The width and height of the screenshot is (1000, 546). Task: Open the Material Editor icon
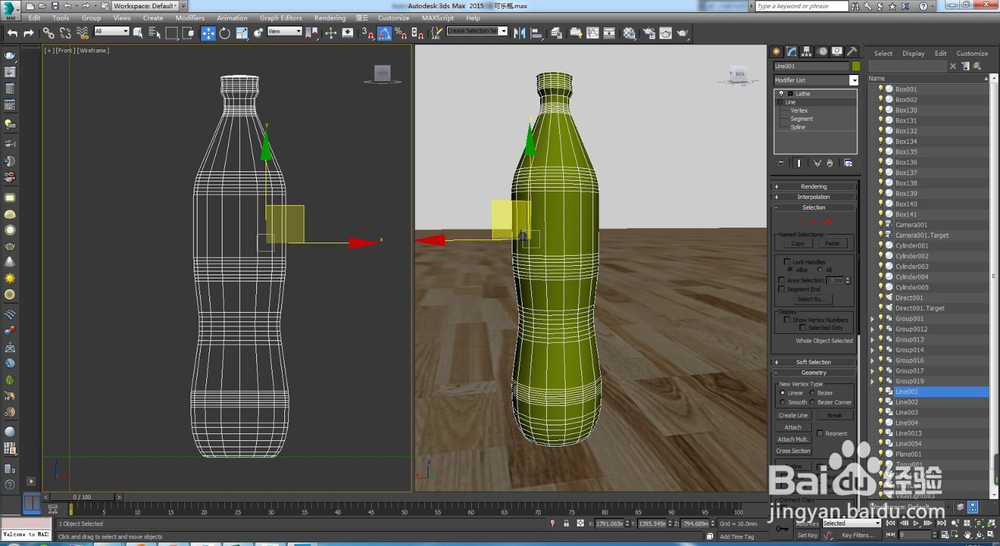pos(629,33)
